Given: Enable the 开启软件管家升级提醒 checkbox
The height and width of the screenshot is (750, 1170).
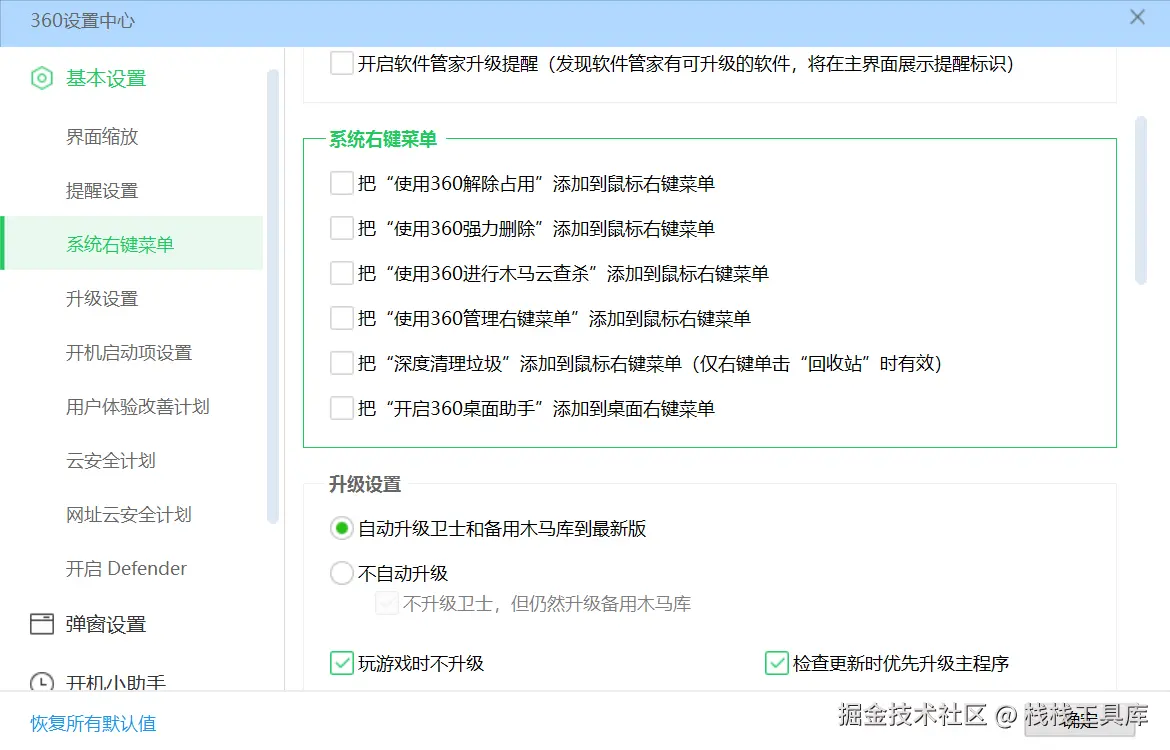Looking at the screenshot, I should [342, 63].
